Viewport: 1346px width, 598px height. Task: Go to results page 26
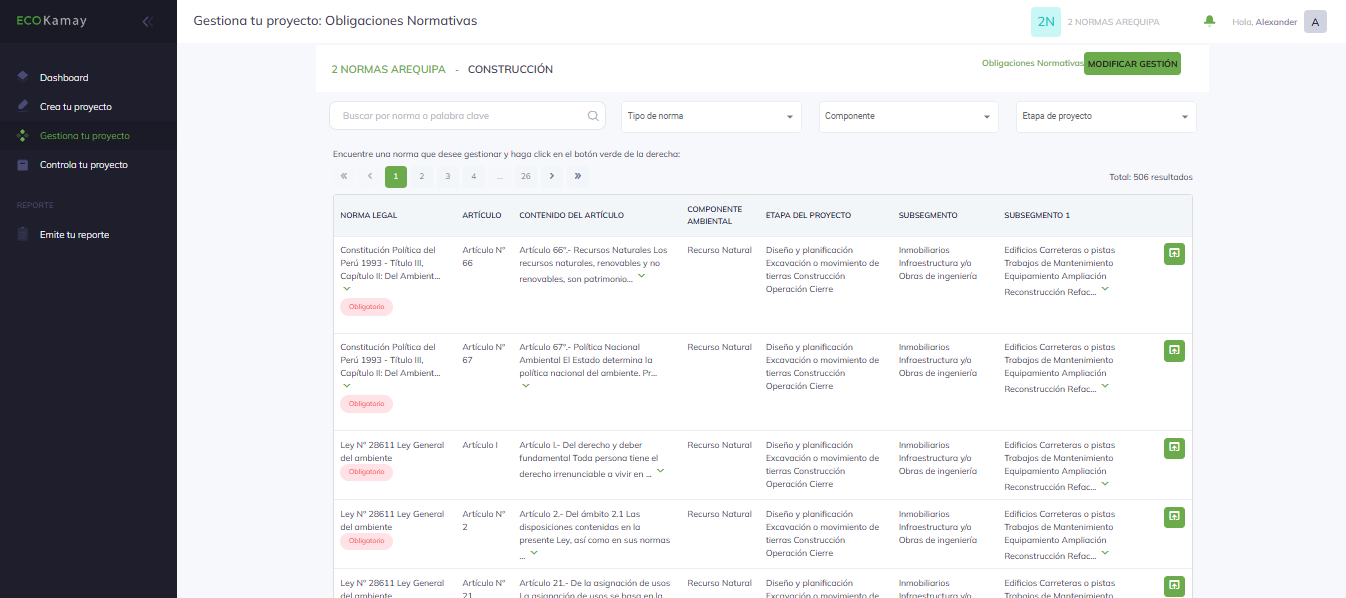tap(526, 176)
